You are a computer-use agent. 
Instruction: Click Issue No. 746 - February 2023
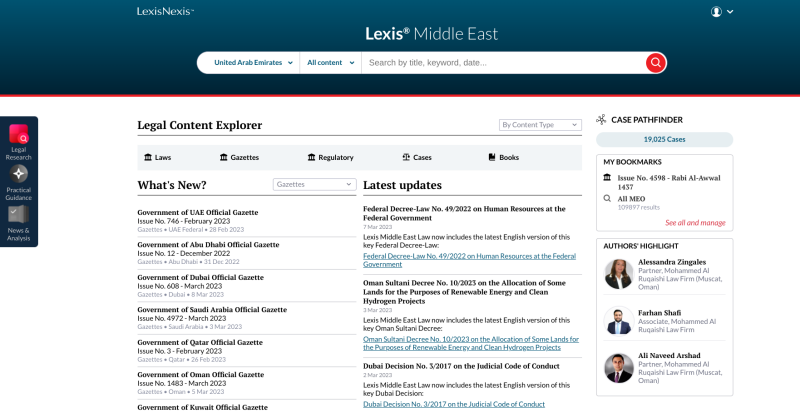coord(183,221)
